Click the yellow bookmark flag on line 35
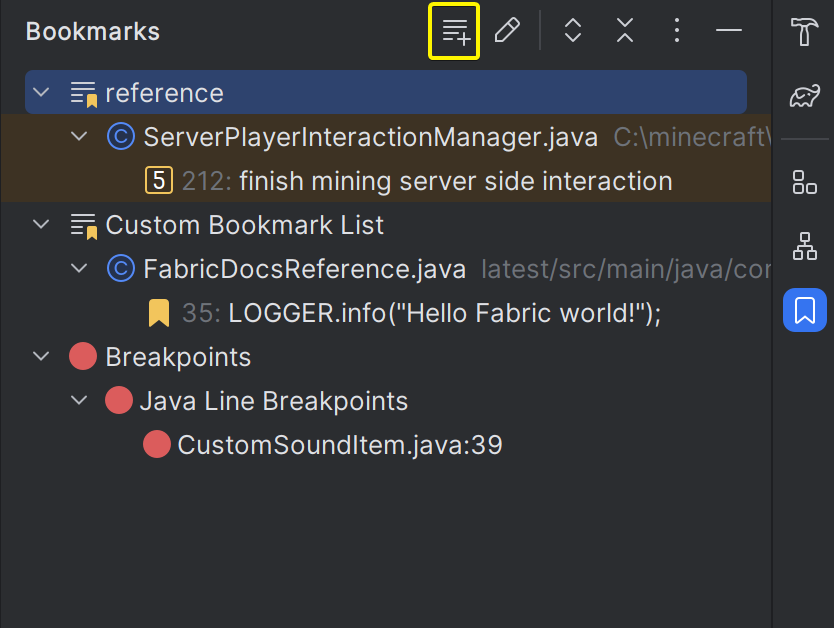The image size is (834, 628). click(158, 312)
